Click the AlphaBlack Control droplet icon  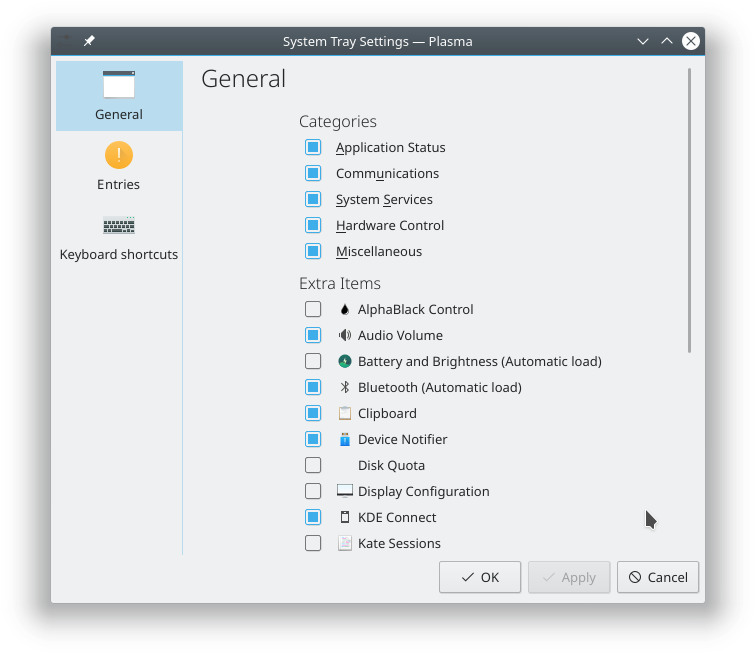pos(344,309)
